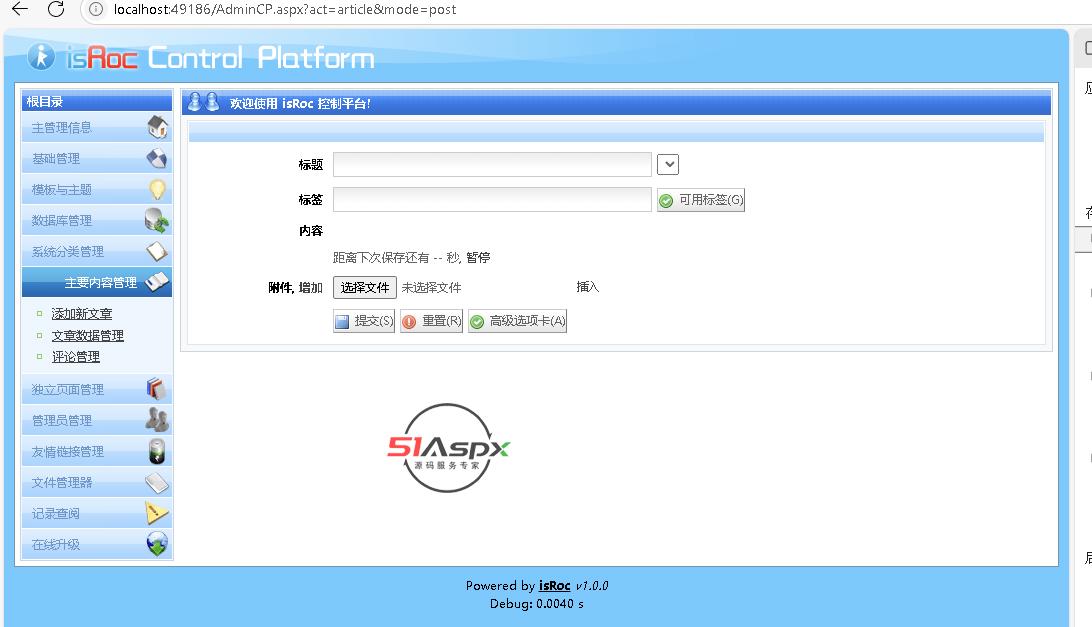Open 独立页面管理 menu section
This screenshot has width=1092, height=627.
pos(97,389)
